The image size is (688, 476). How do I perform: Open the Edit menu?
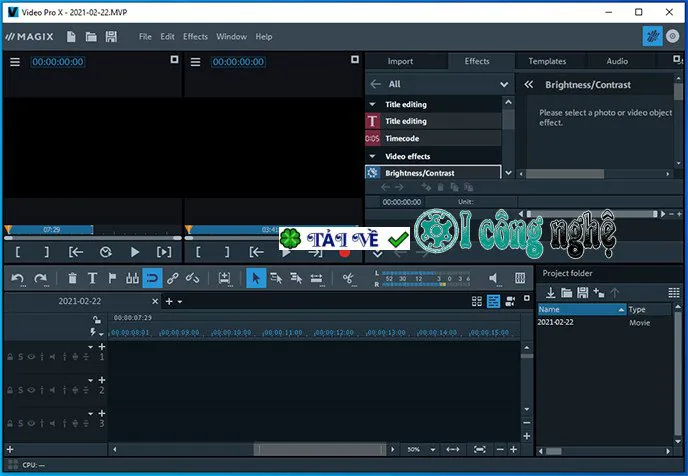(x=167, y=37)
